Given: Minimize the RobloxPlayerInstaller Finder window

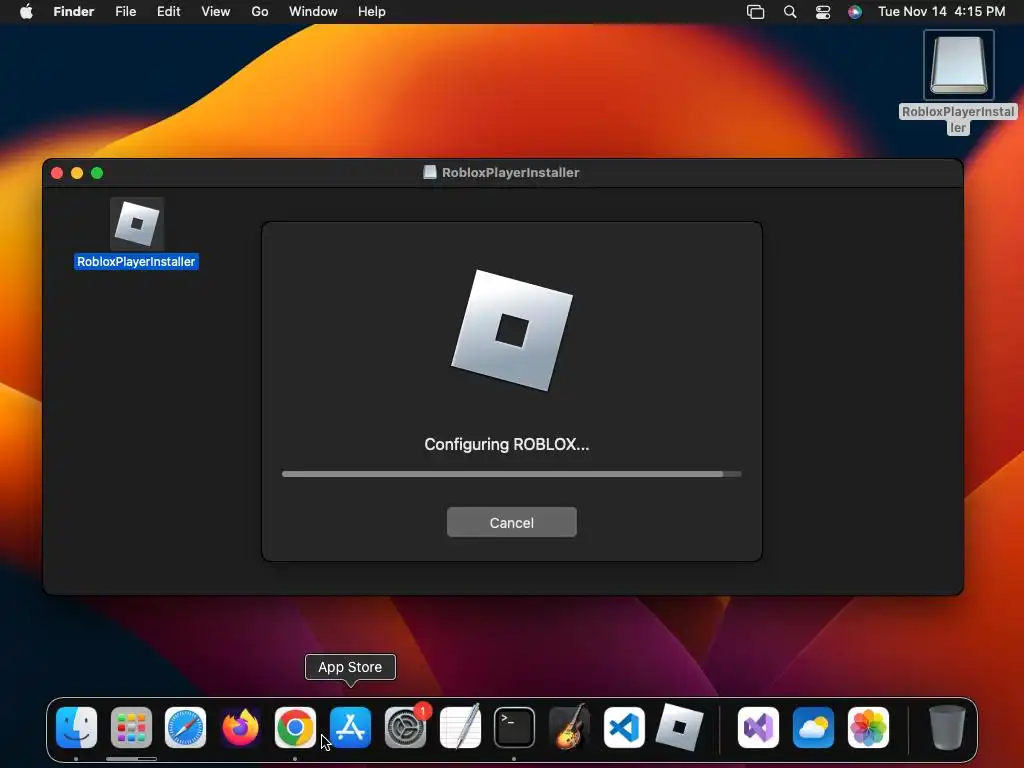Looking at the screenshot, I should (77, 173).
